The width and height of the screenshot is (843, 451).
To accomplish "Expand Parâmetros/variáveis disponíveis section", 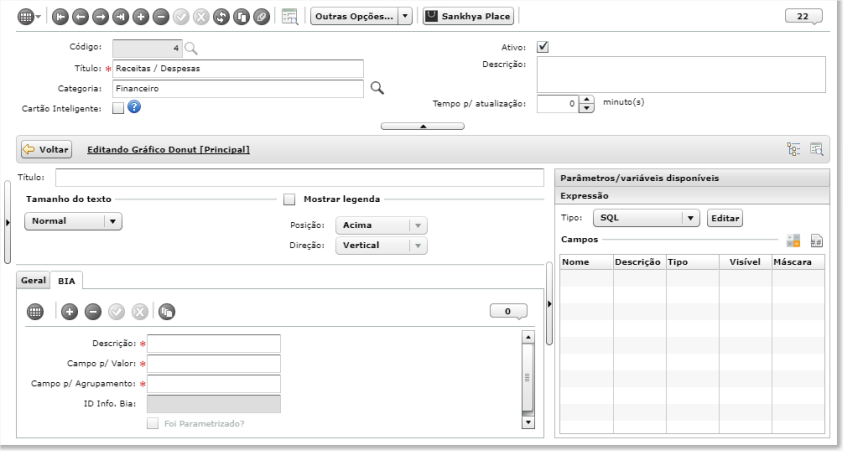I will pyautogui.click(x=692, y=178).
